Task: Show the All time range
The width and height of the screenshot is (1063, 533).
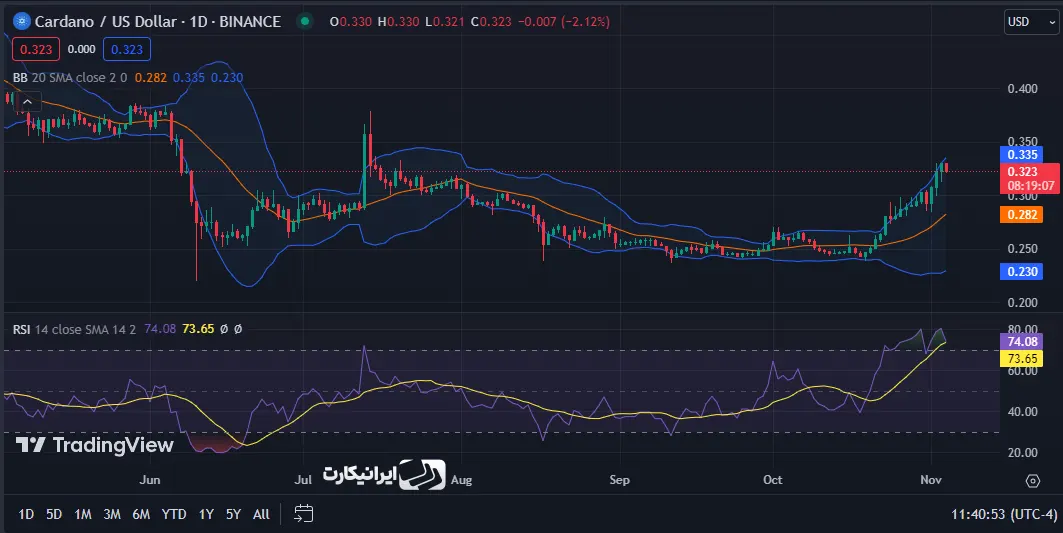Action: point(261,514)
